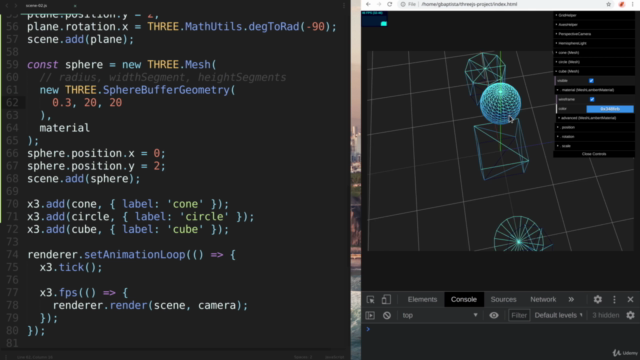Go forward in the browser
Viewport: 640px width, 360px height.
click(x=379, y=4)
